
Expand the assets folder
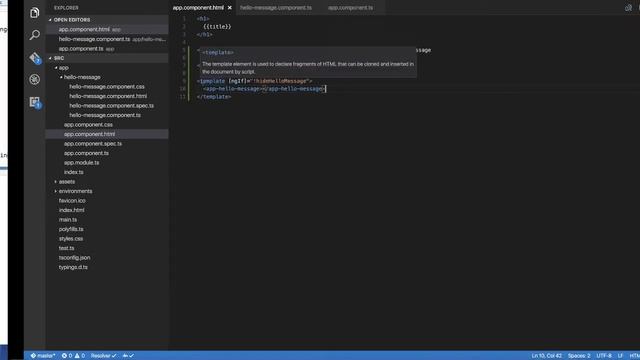click(56, 182)
